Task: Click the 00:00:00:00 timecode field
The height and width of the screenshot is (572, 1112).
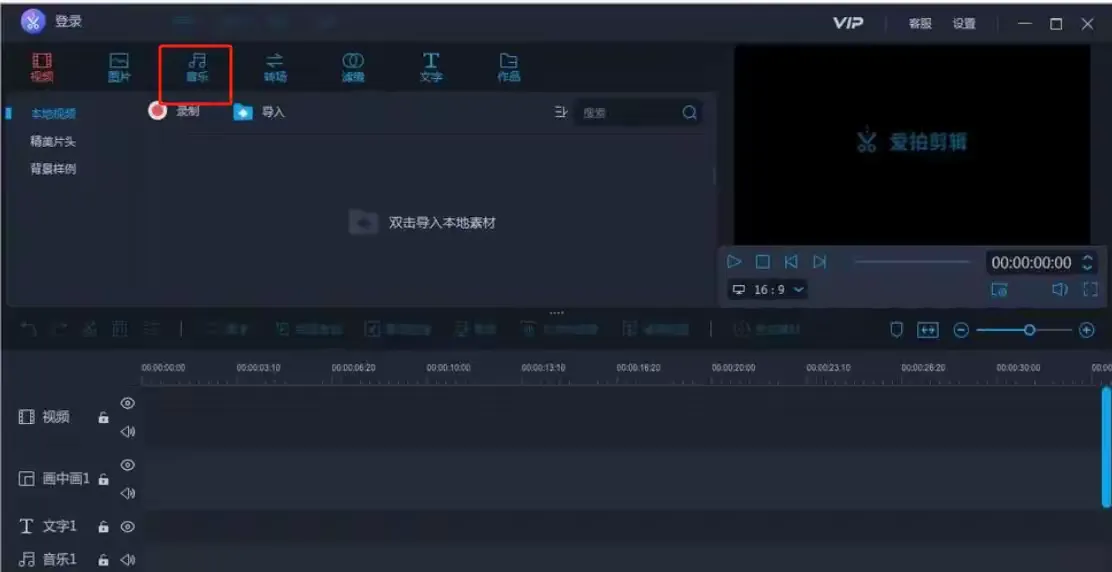Action: point(1031,263)
